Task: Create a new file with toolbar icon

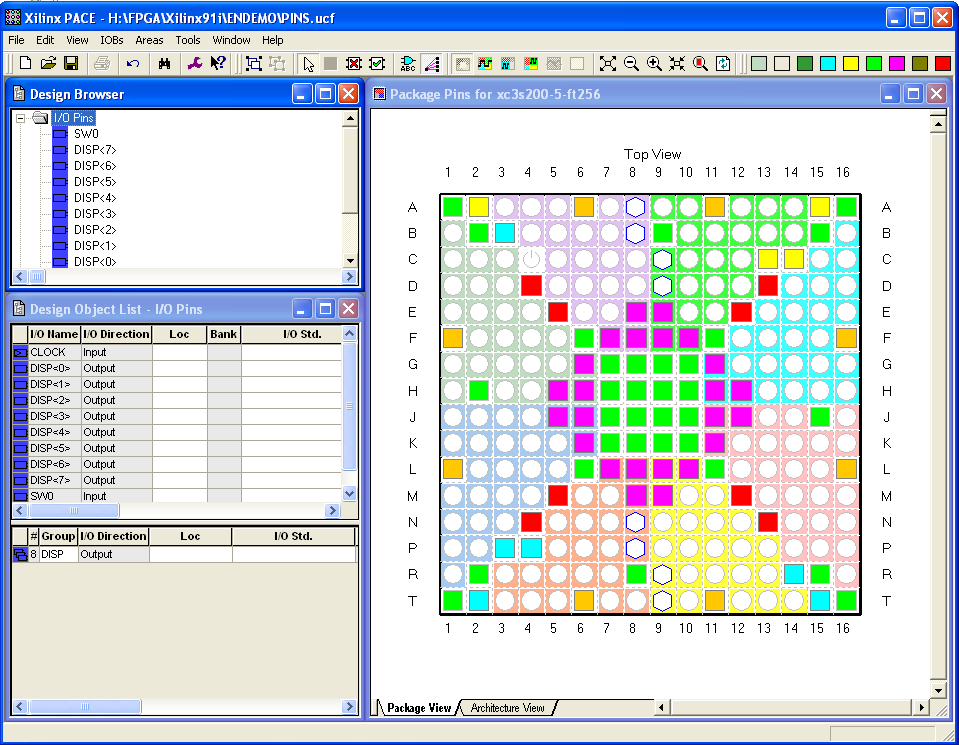Action: click(x=26, y=63)
